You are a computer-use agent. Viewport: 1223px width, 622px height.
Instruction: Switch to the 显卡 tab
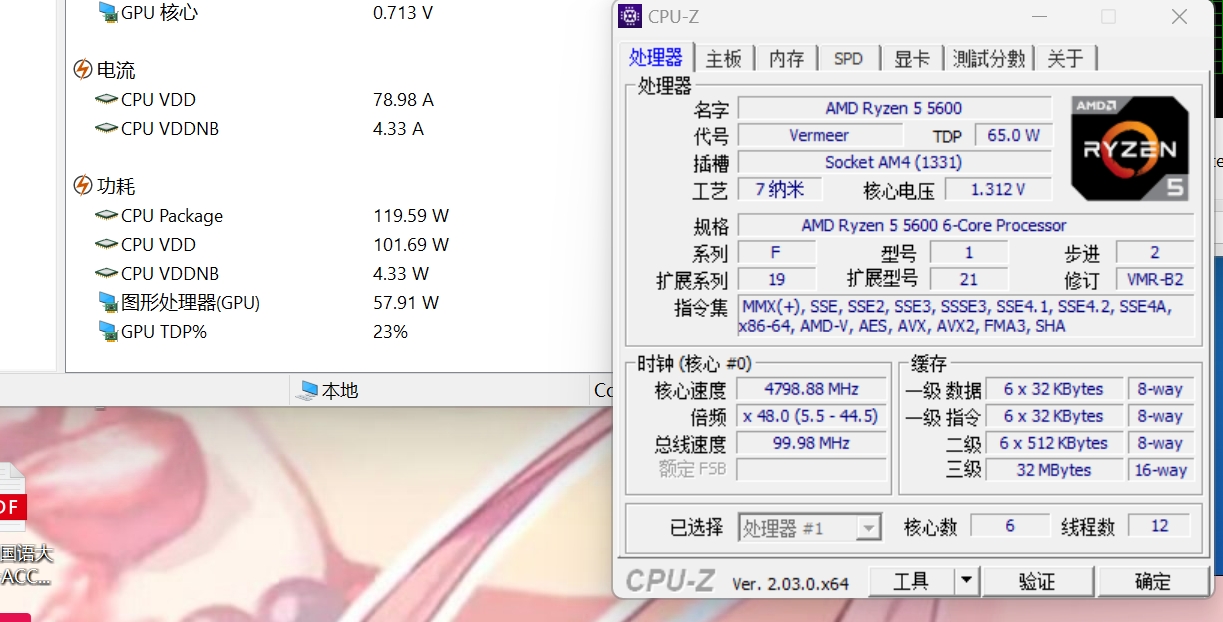coord(912,59)
